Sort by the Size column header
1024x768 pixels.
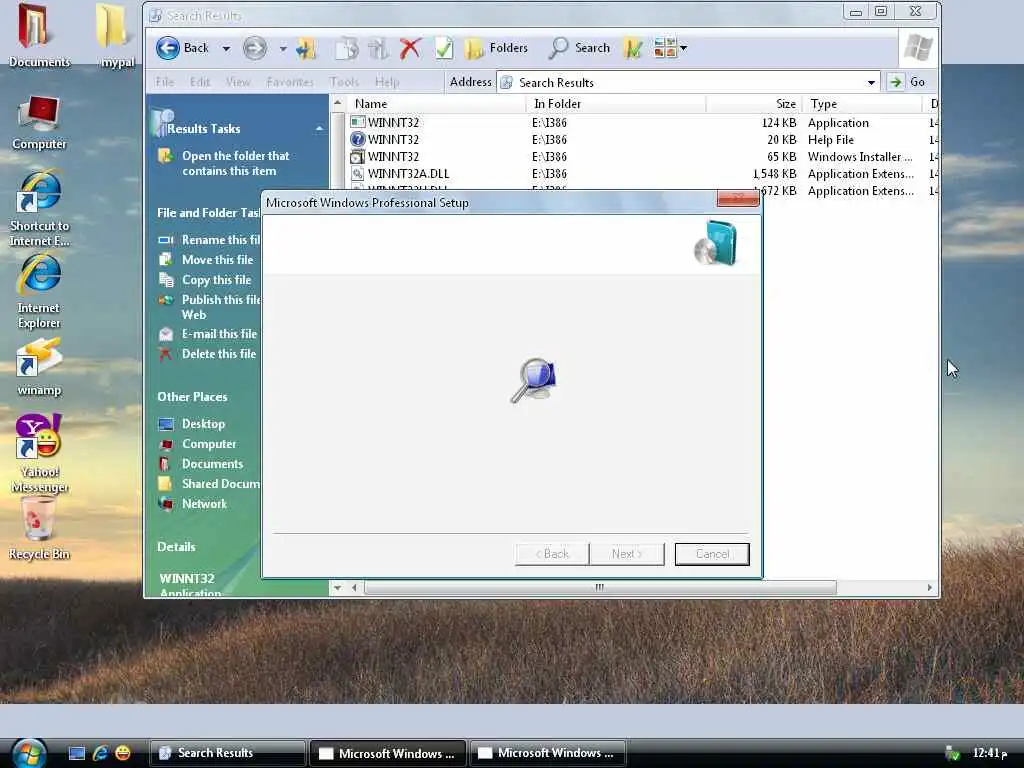coord(754,104)
